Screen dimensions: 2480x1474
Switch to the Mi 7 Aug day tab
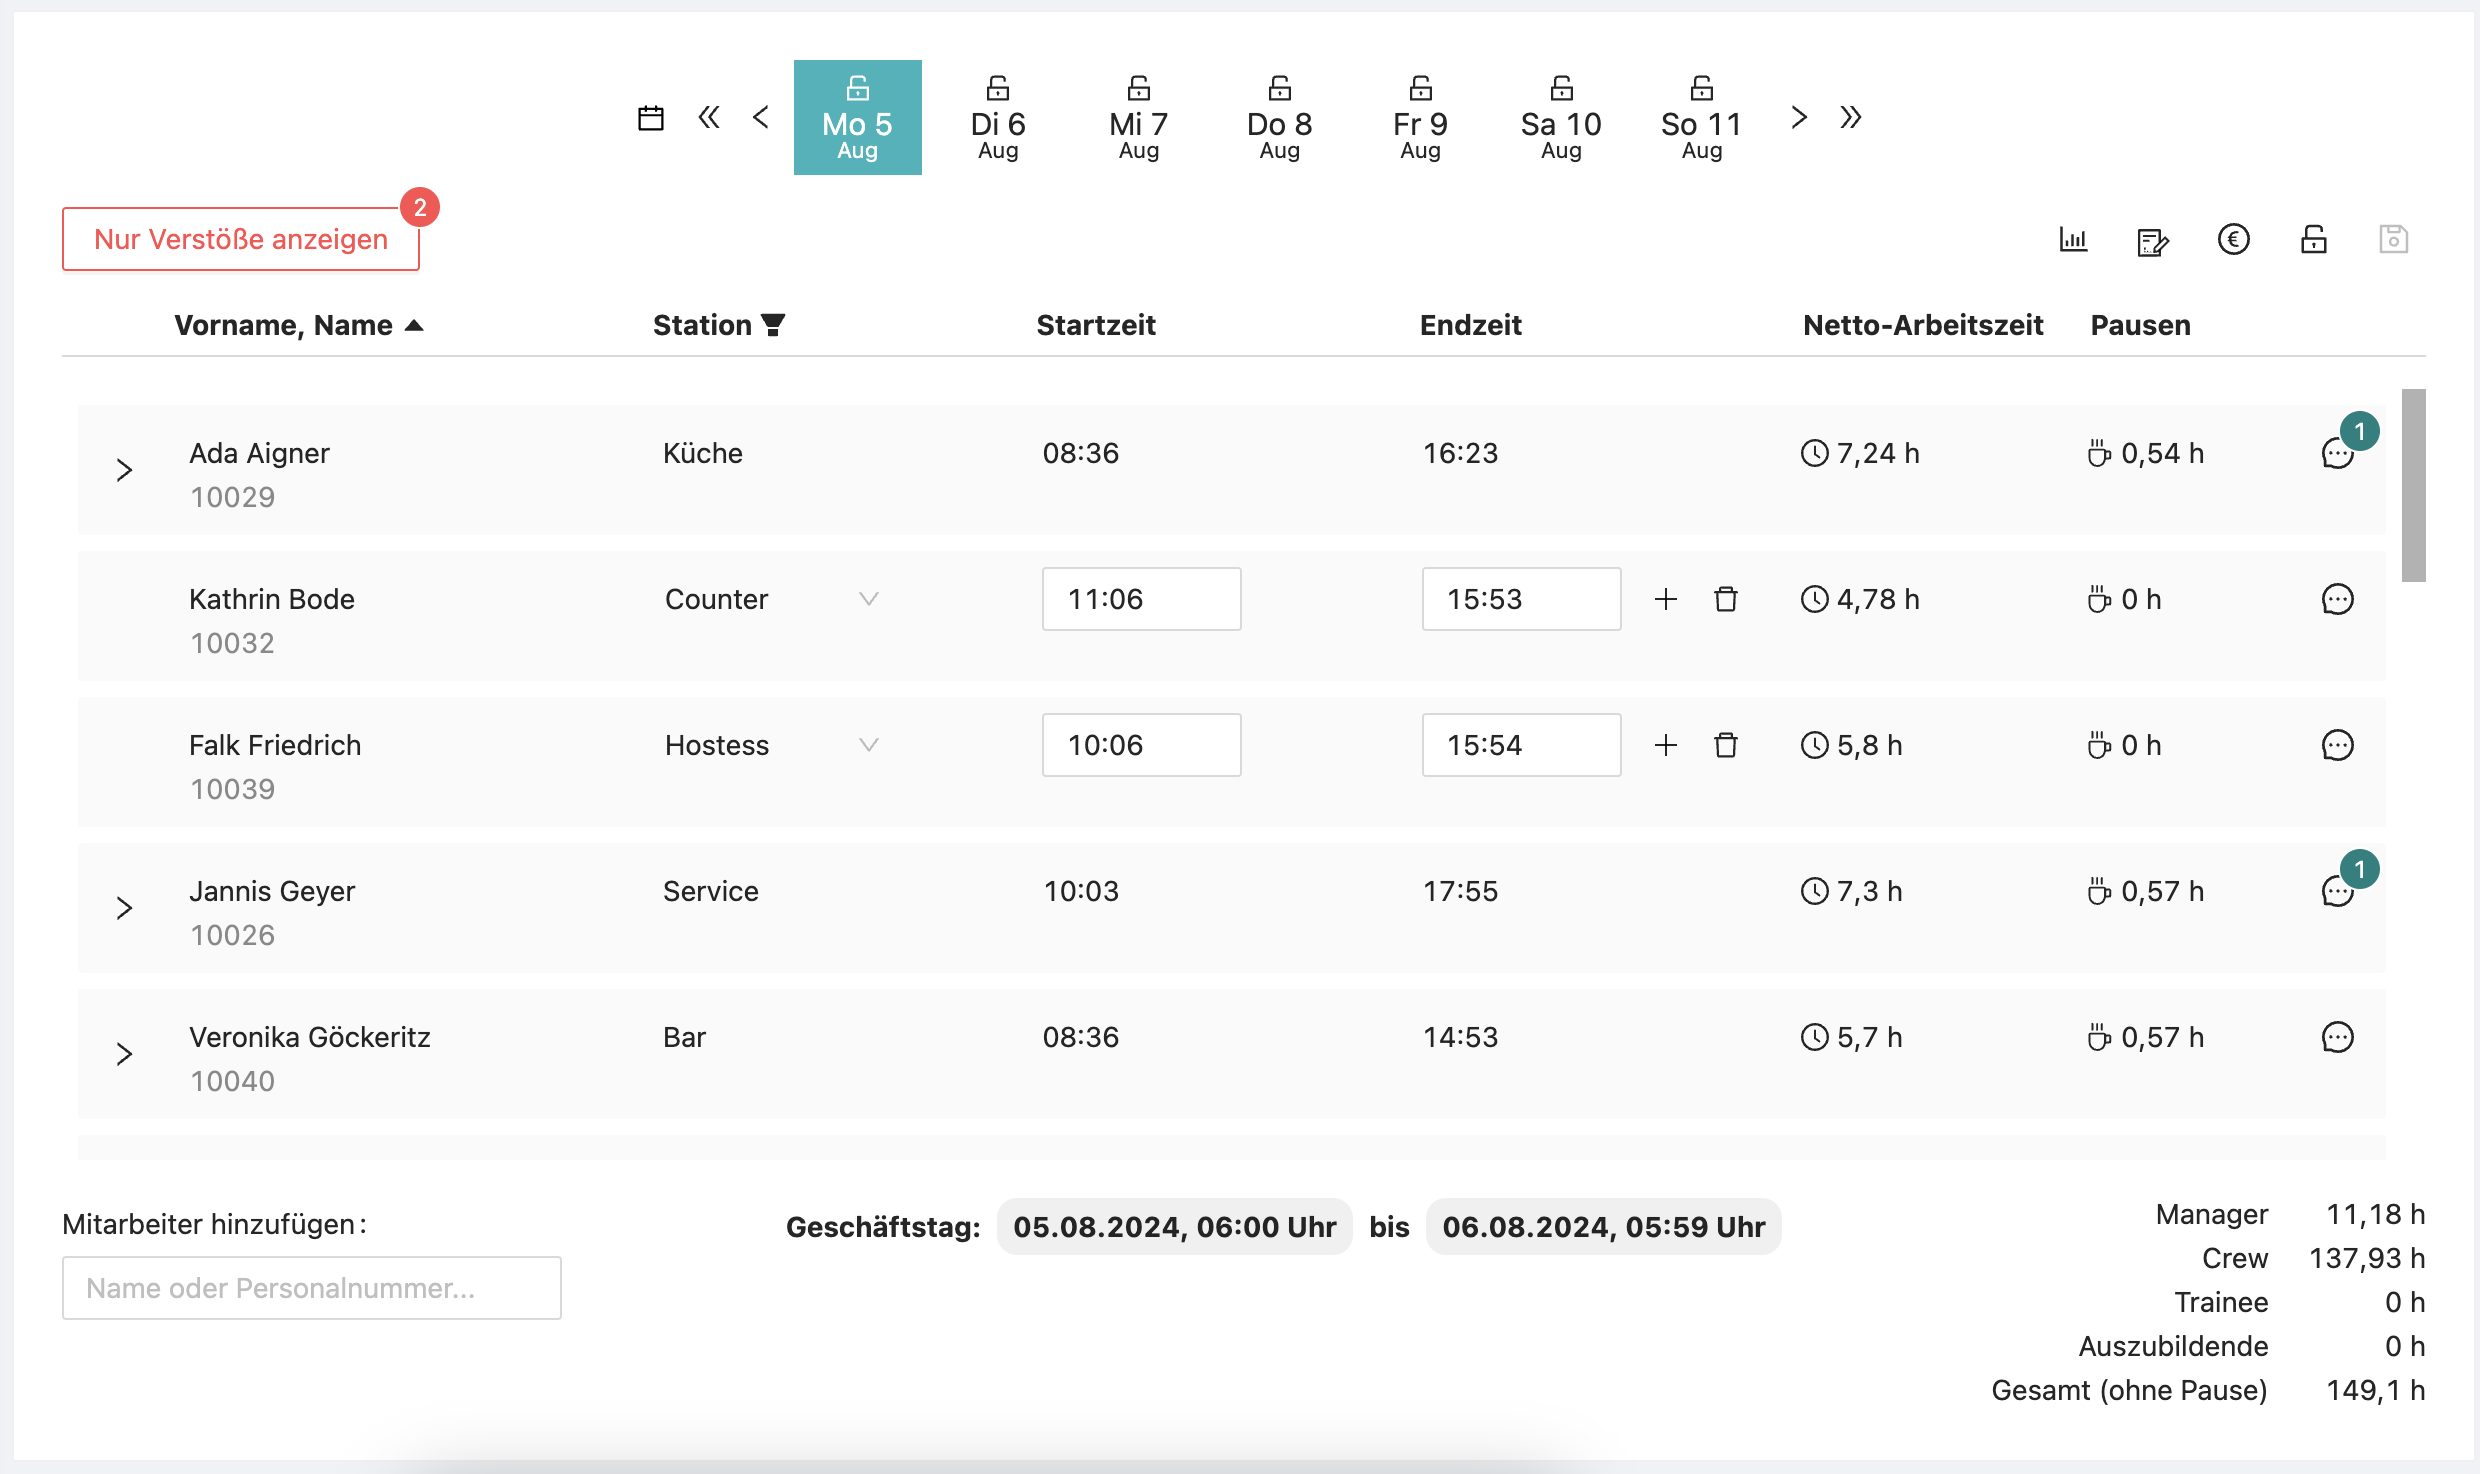(x=1138, y=118)
